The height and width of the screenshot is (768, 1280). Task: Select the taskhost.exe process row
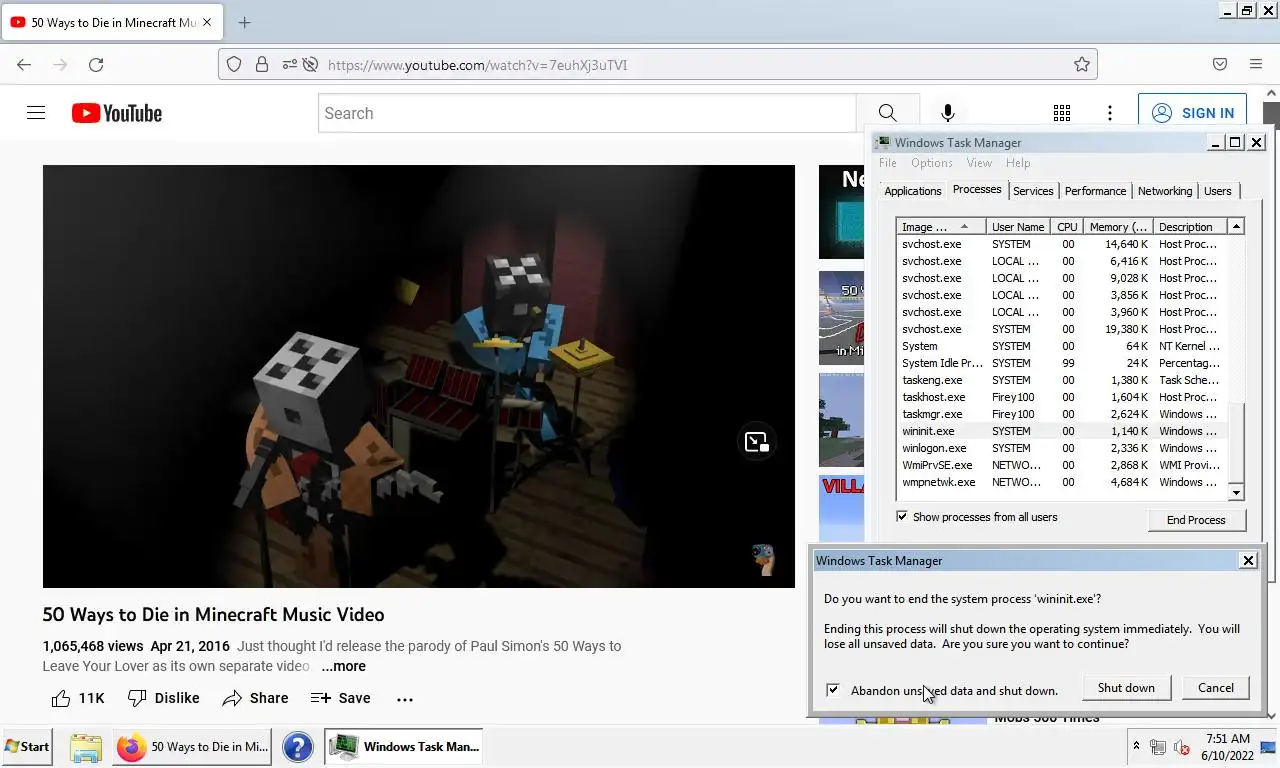1062,397
